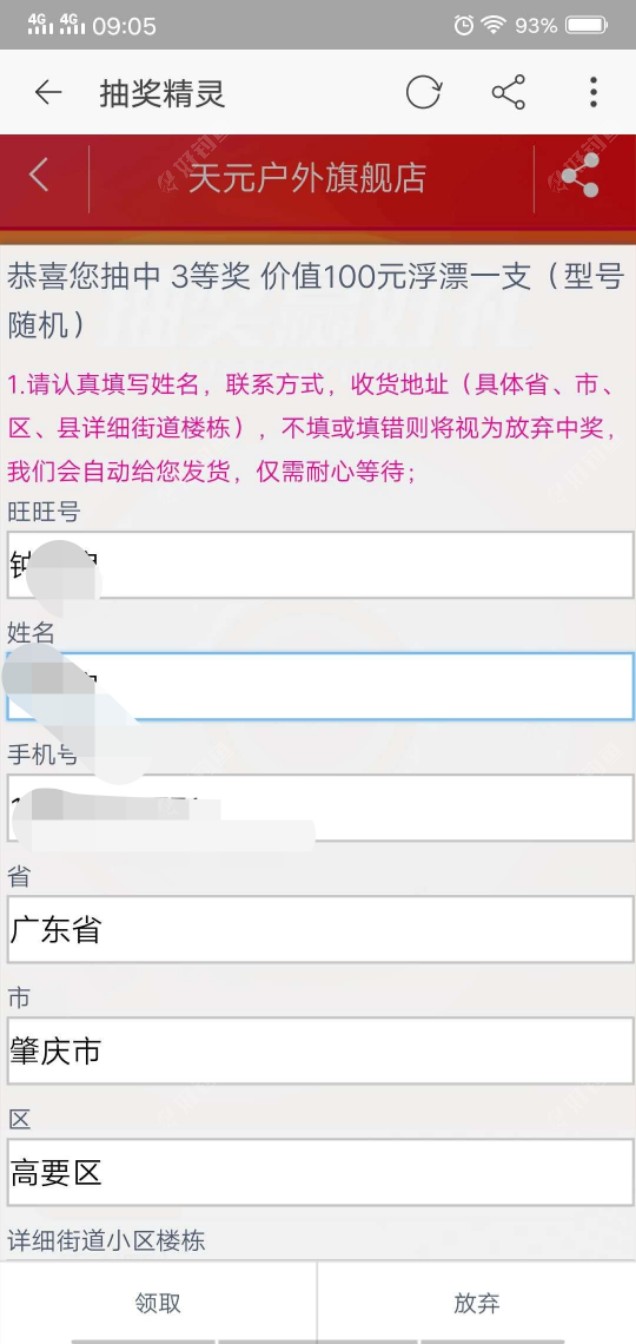The height and width of the screenshot is (1344, 636).
Task: Tap the refresh icon in the top bar
Action: click(423, 93)
